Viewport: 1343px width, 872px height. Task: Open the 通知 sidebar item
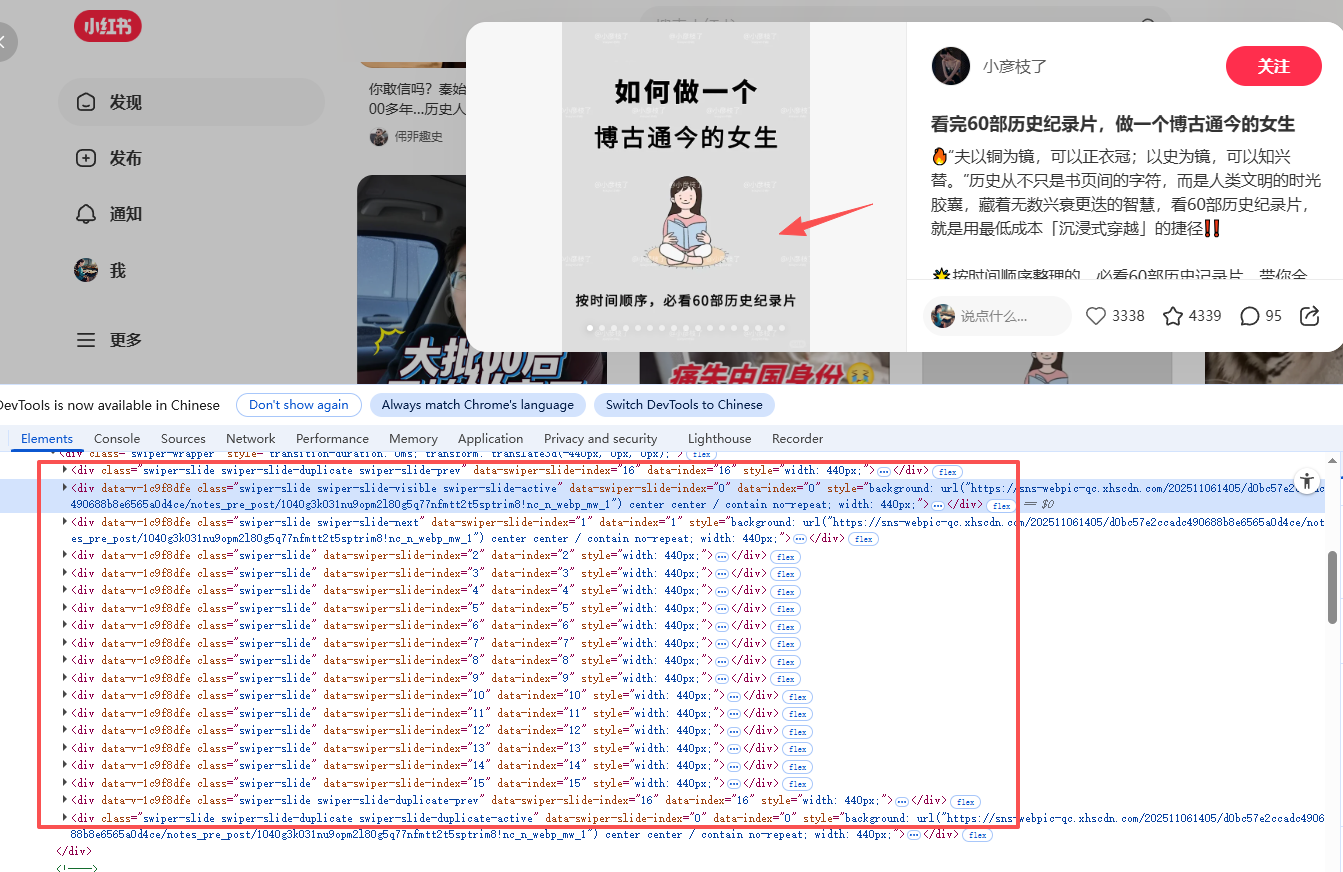tap(190, 214)
